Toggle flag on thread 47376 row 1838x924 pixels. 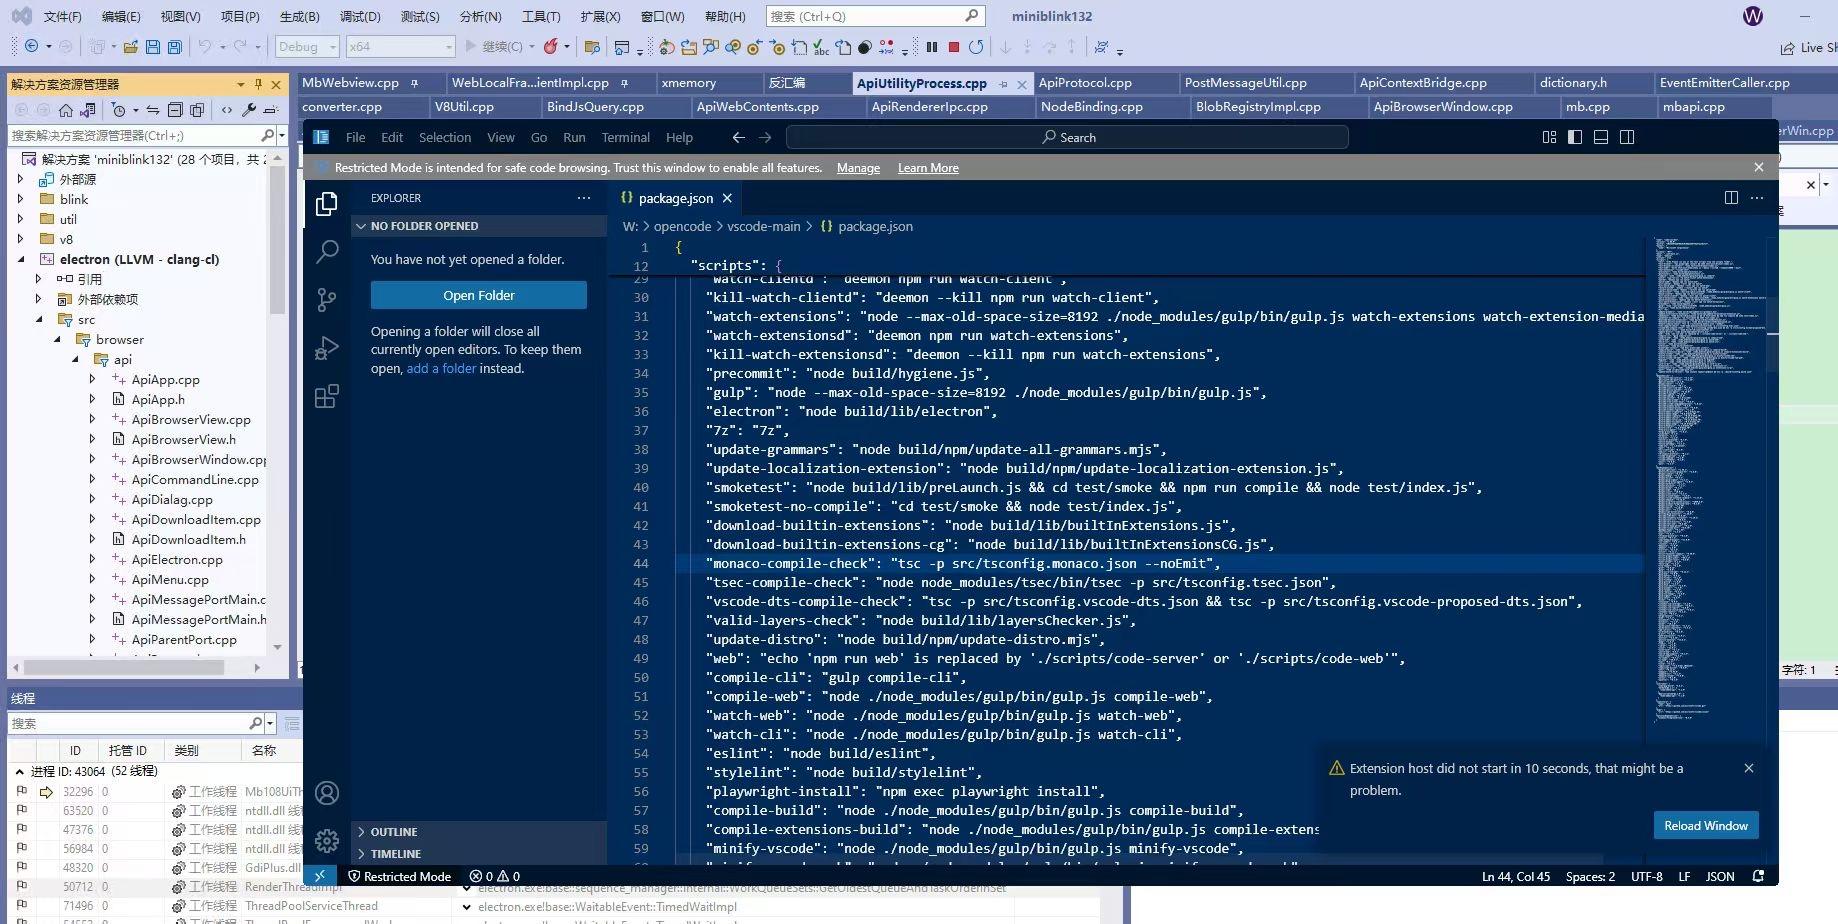[21, 830]
